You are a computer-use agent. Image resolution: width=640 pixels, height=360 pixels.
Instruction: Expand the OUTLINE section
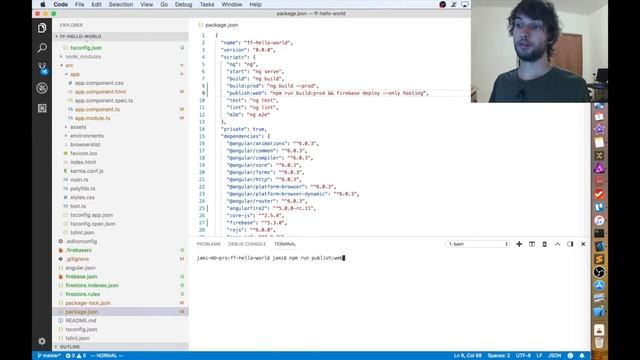(x=70, y=347)
